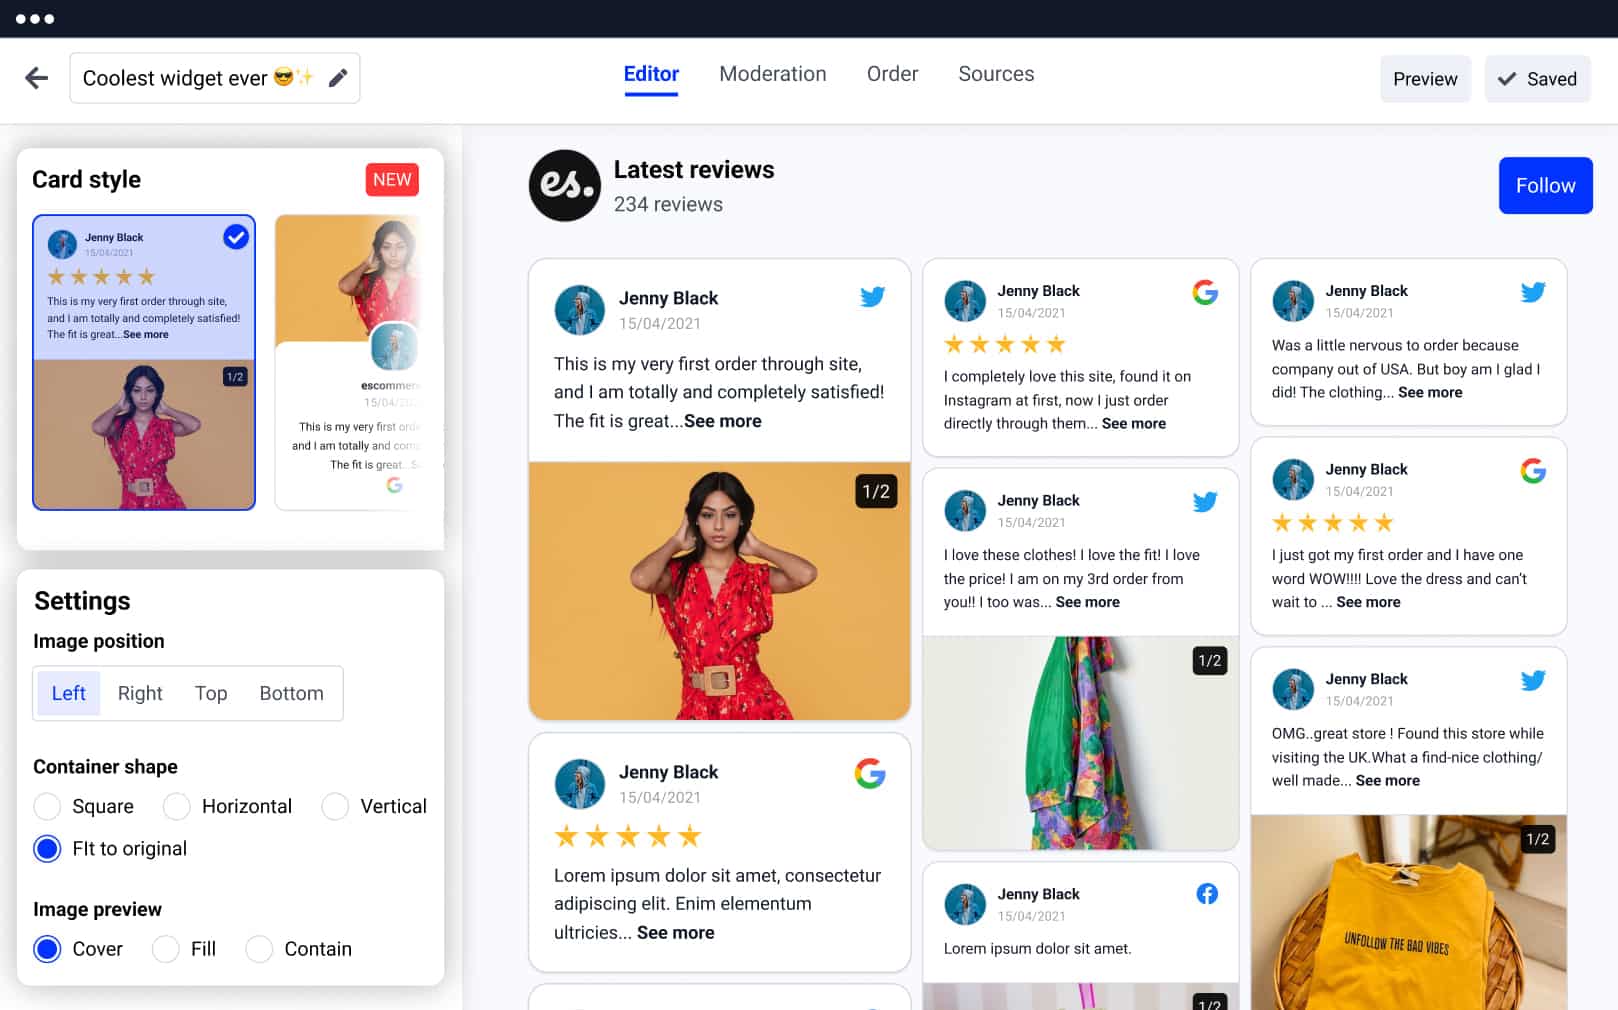Select Fit to original container shape

point(47,849)
